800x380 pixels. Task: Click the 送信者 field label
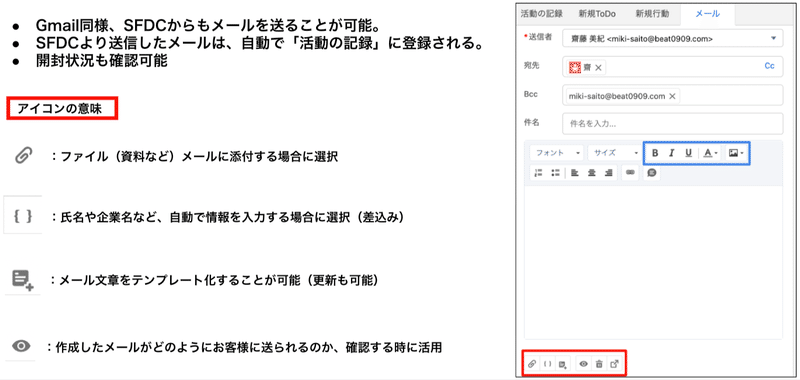click(539, 37)
